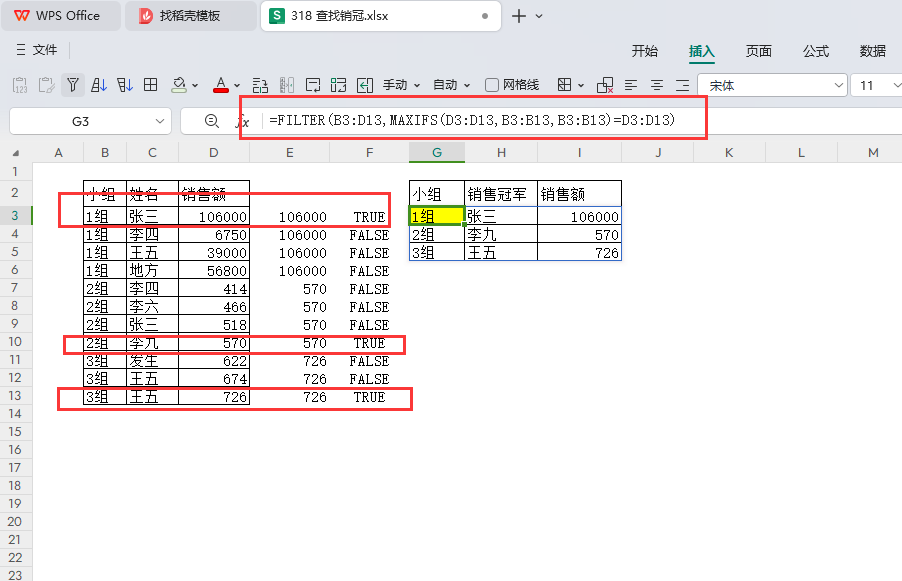This screenshot has height=581, width=902.
Task: Click cell 地方 in column C
Action: point(152,270)
